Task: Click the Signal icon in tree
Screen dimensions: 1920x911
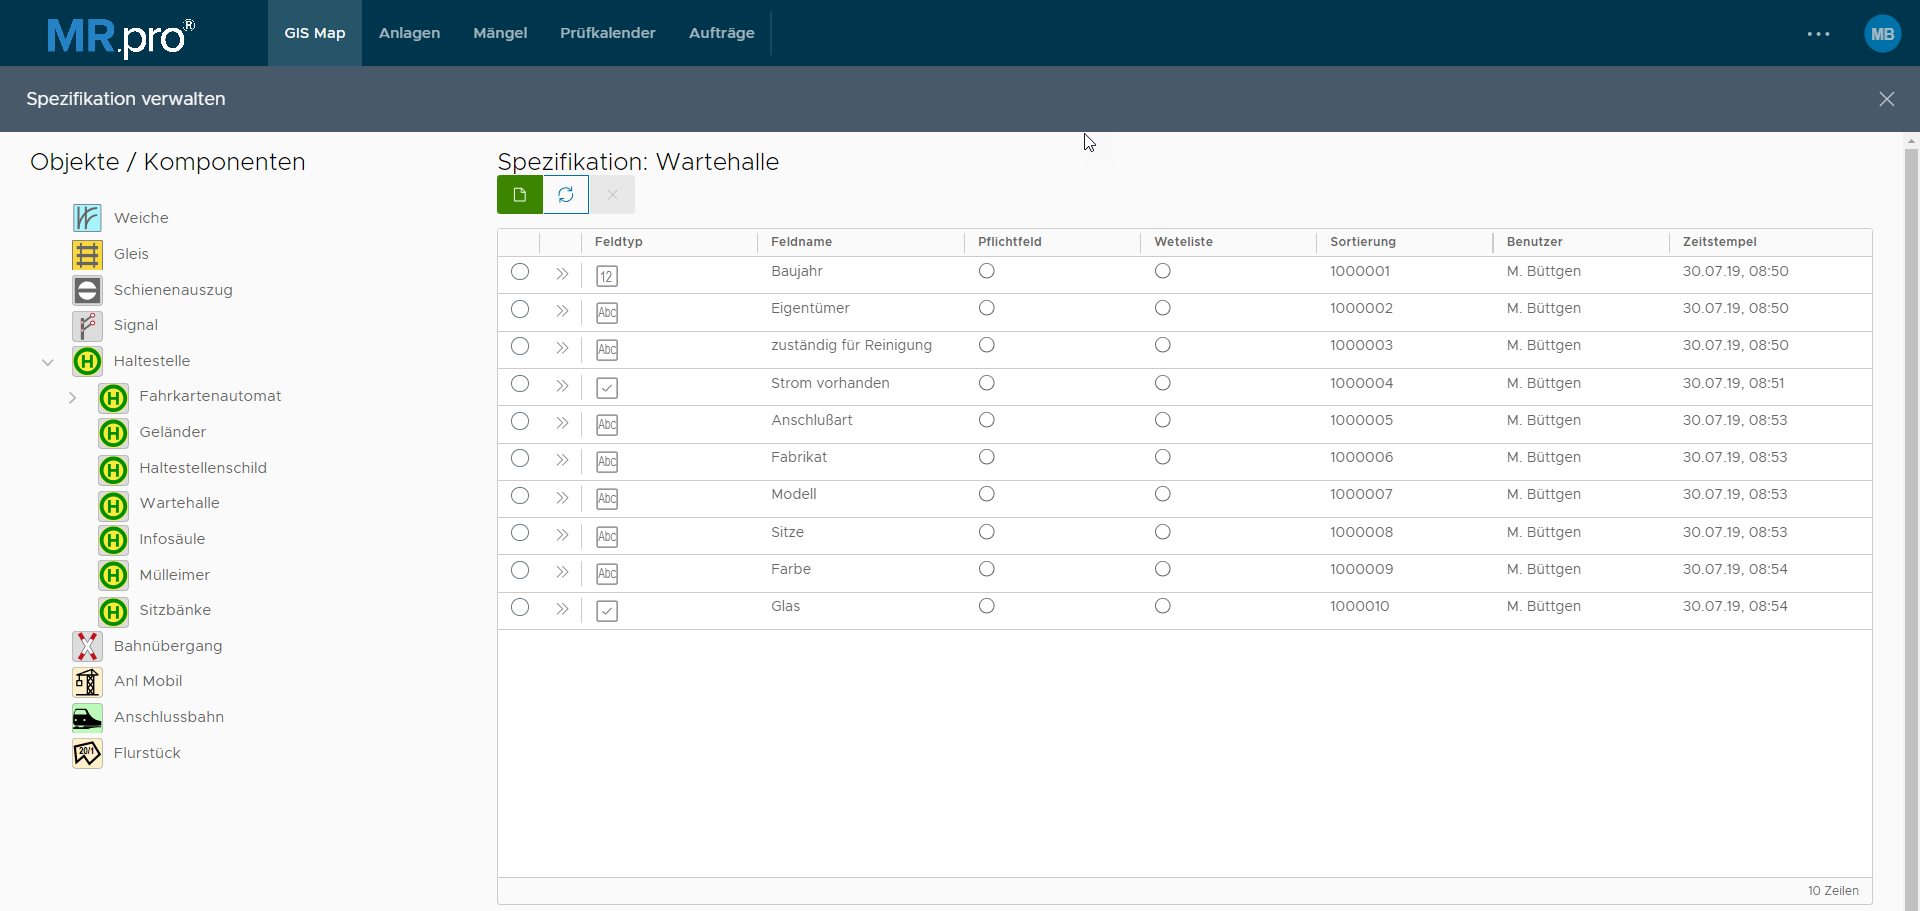Action: tap(87, 326)
